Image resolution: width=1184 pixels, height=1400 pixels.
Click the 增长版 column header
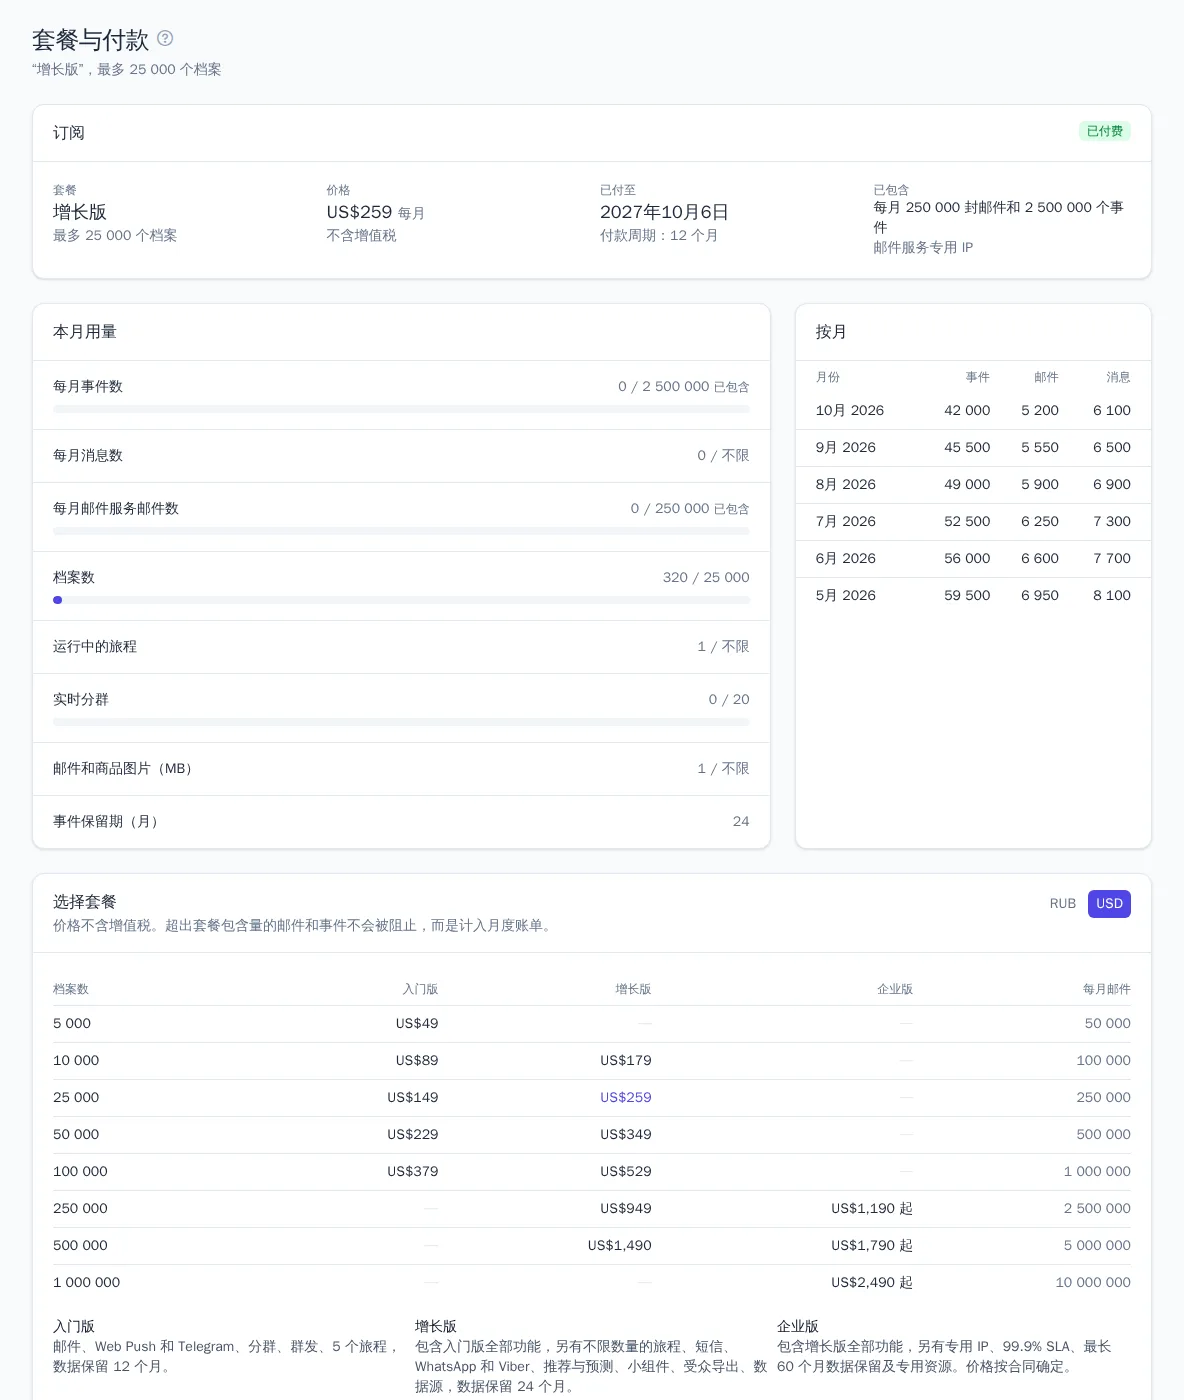click(x=633, y=989)
